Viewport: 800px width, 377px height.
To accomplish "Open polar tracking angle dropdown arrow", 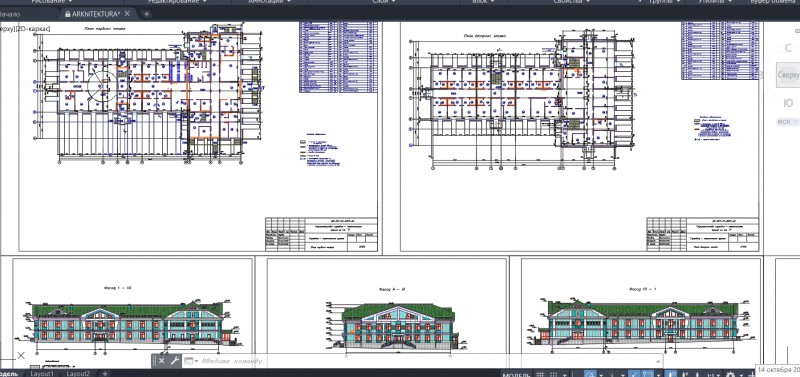I will (x=601, y=374).
